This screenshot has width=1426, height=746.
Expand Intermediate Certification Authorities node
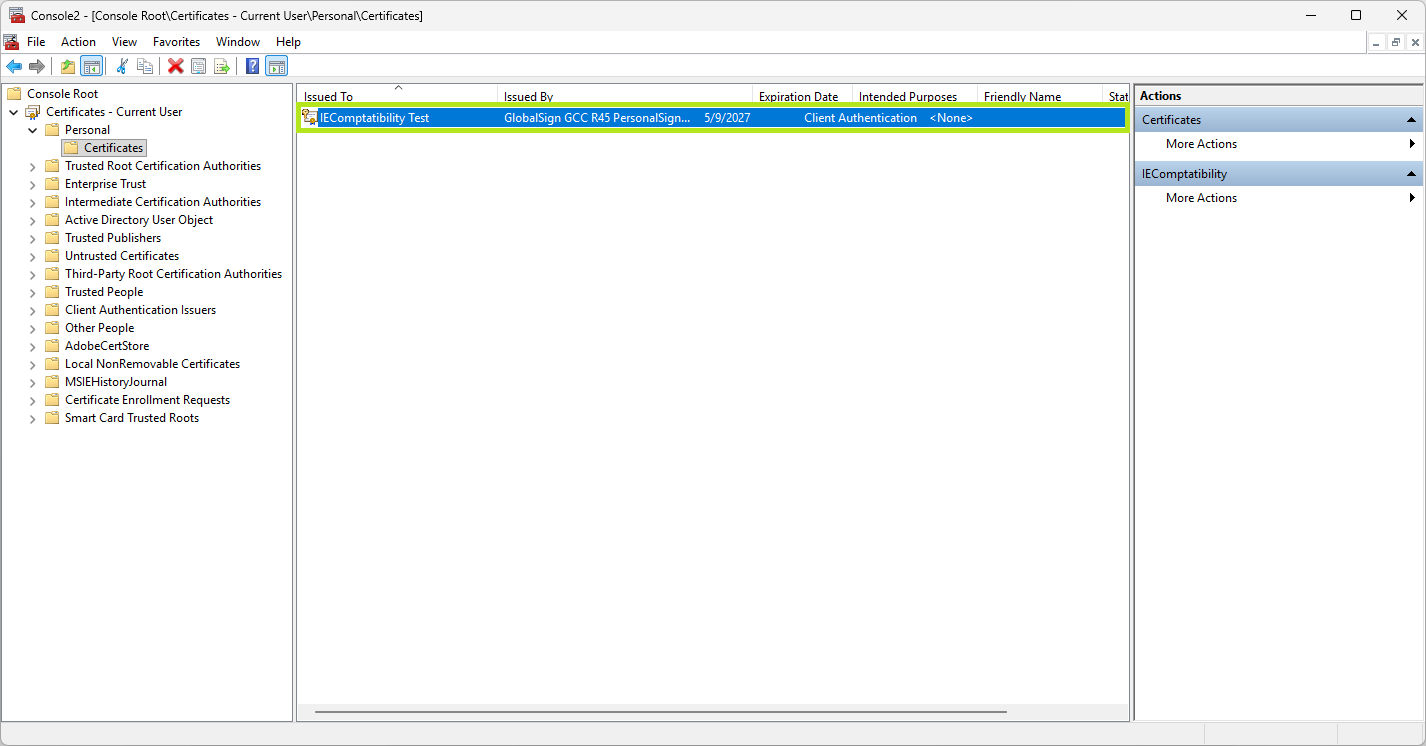click(x=33, y=202)
